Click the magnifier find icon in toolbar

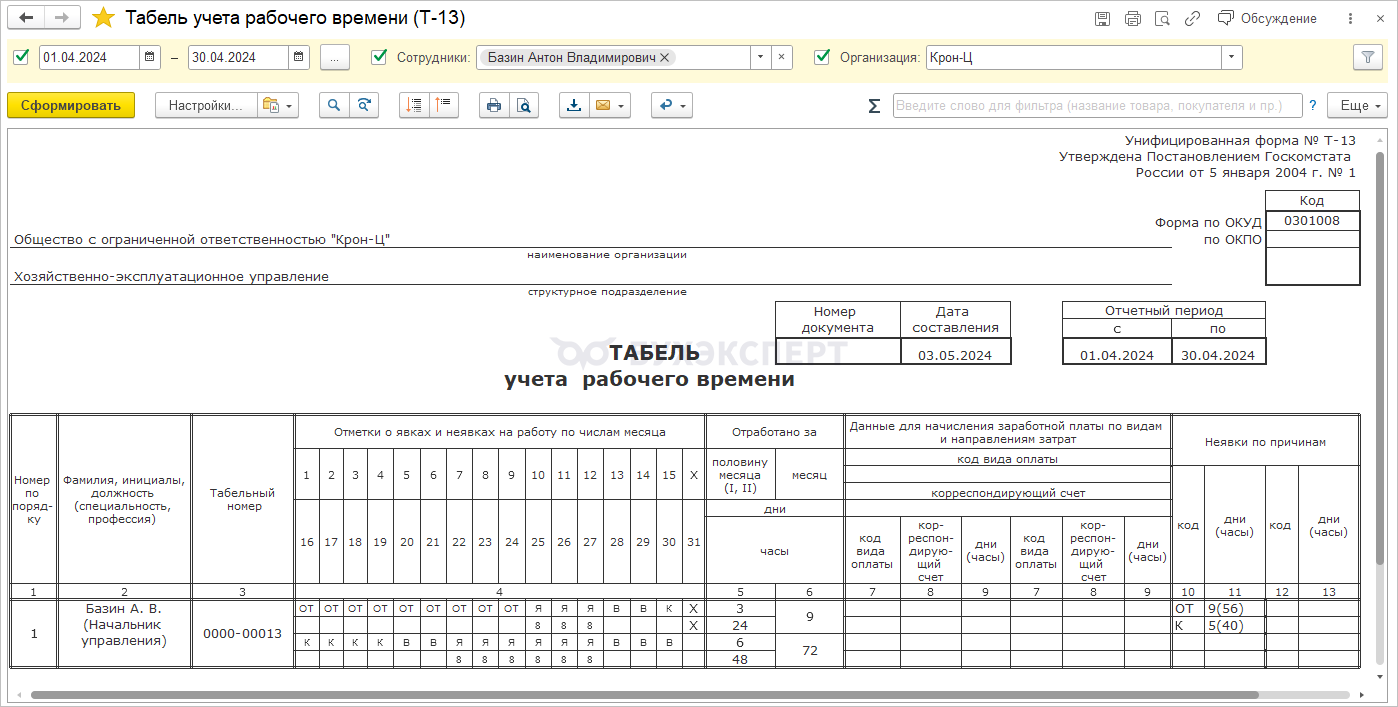[x=334, y=105]
